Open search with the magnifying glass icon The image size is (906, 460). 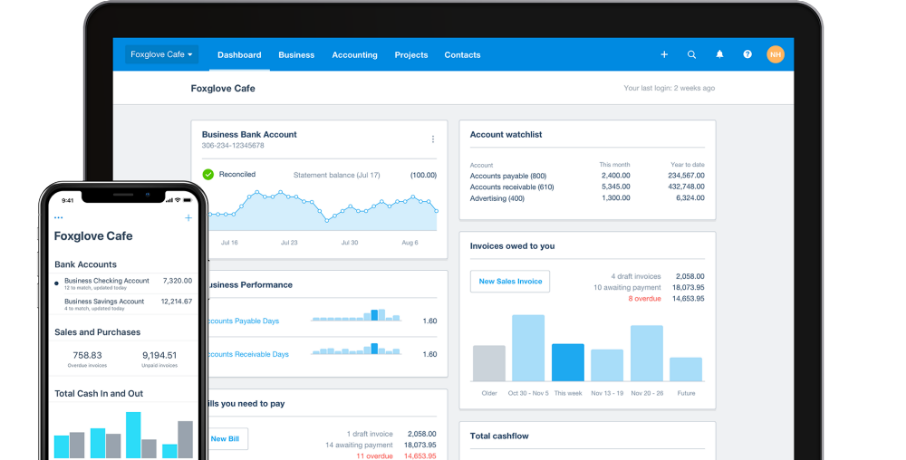tap(691, 55)
